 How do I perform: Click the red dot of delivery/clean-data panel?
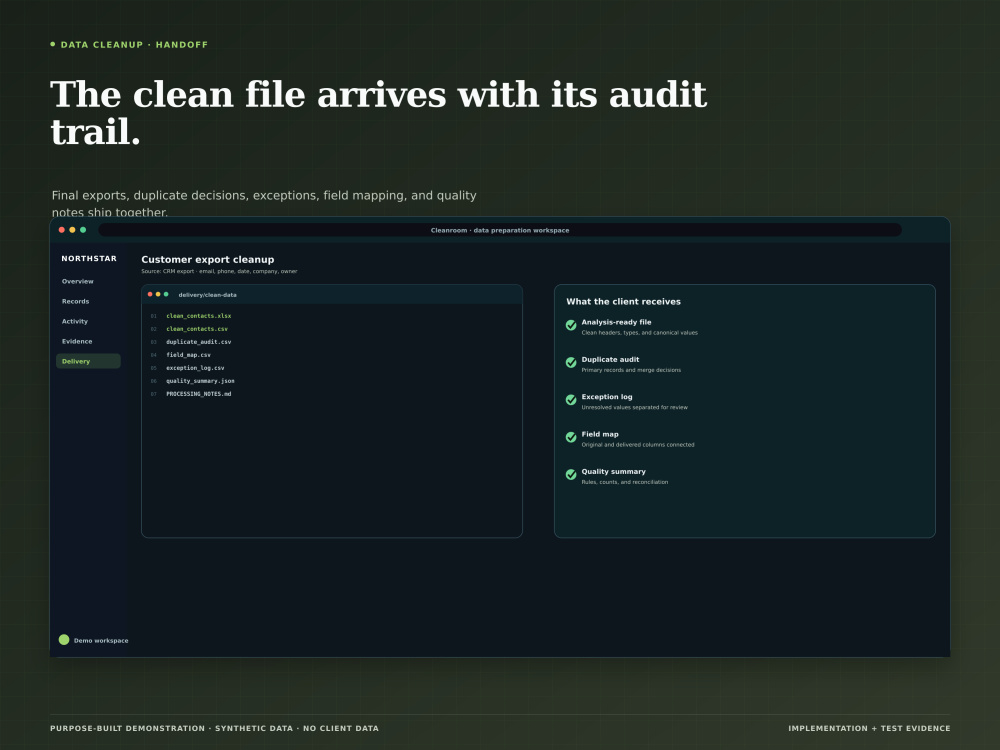point(150,294)
